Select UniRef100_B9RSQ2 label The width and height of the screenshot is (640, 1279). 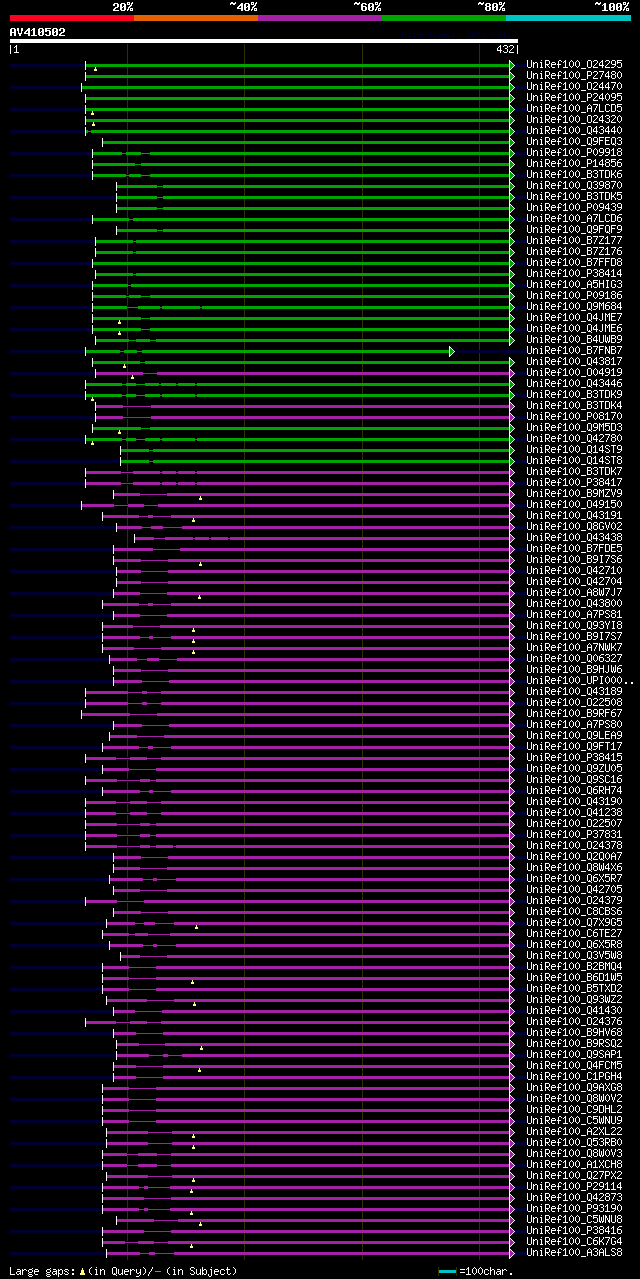(x=573, y=1043)
